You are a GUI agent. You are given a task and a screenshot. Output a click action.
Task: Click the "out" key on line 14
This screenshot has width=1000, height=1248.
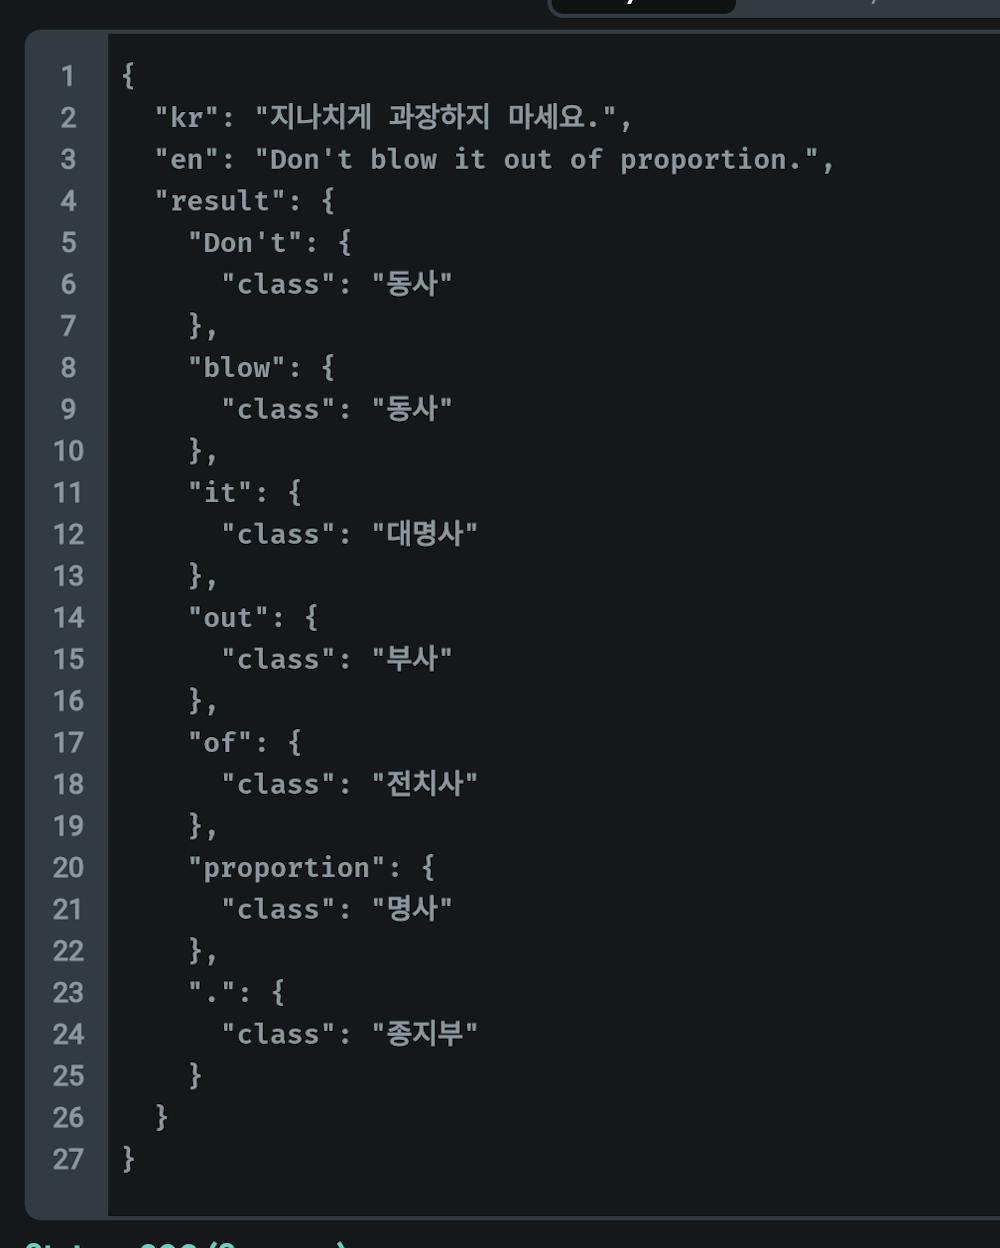coord(229,617)
